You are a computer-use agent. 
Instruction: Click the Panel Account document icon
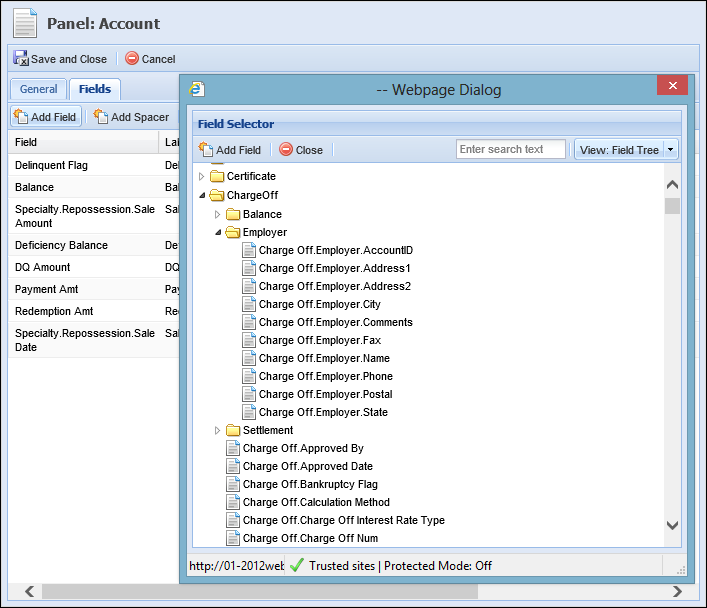[25, 23]
